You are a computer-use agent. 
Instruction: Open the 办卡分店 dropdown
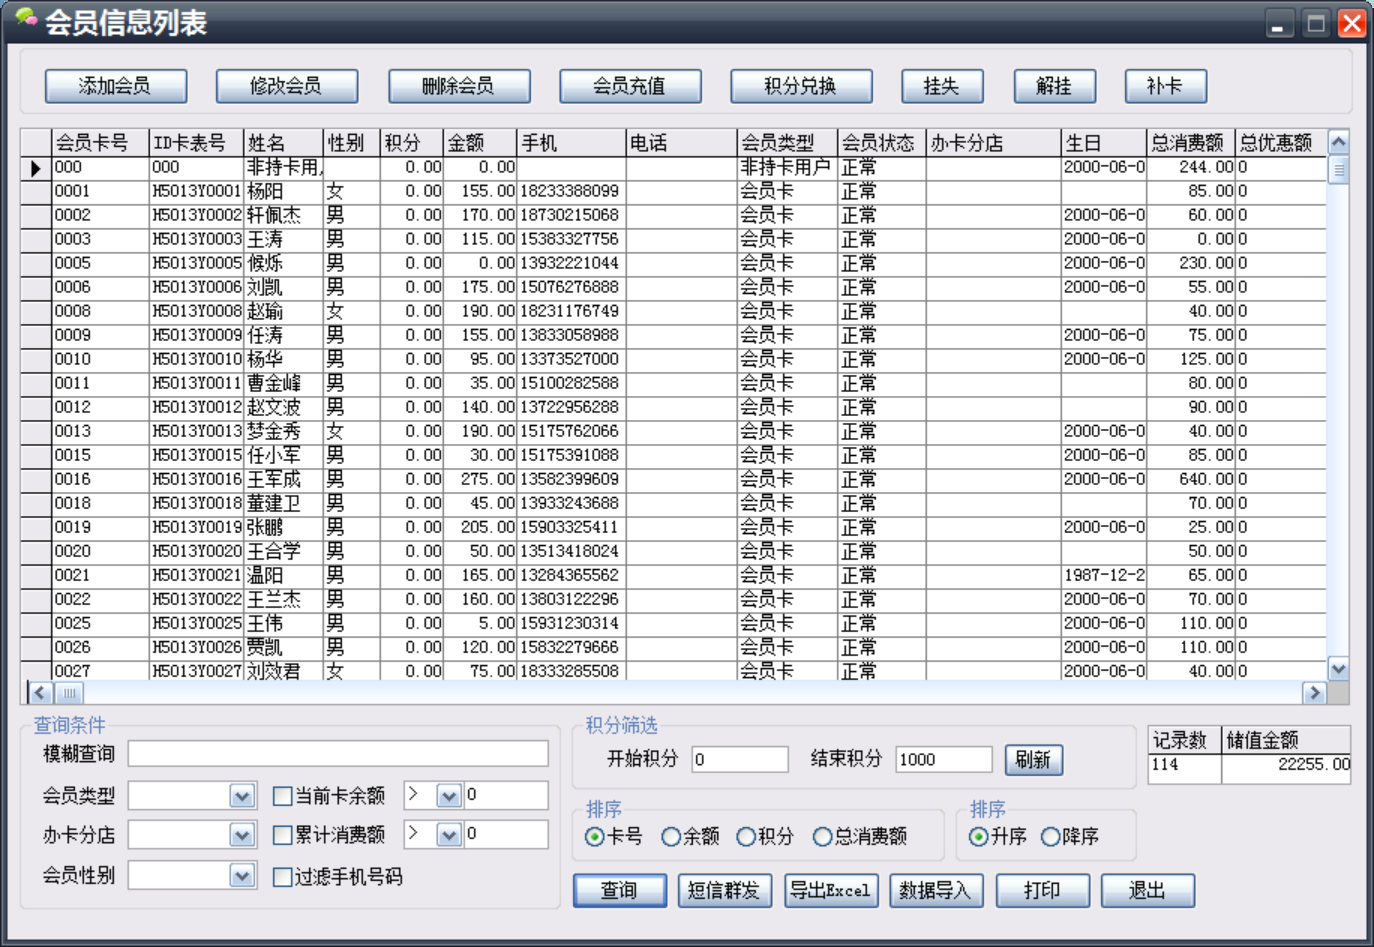coord(242,835)
